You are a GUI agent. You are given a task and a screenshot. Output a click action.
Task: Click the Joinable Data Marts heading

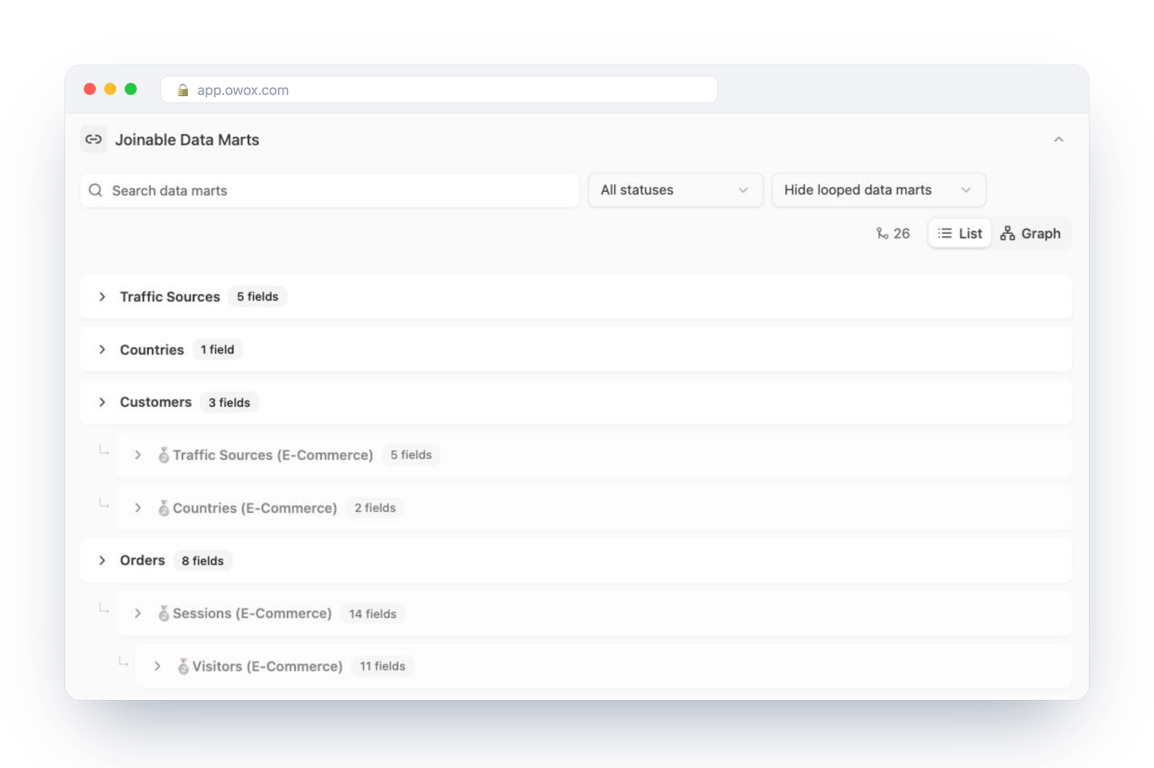coord(187,140)
